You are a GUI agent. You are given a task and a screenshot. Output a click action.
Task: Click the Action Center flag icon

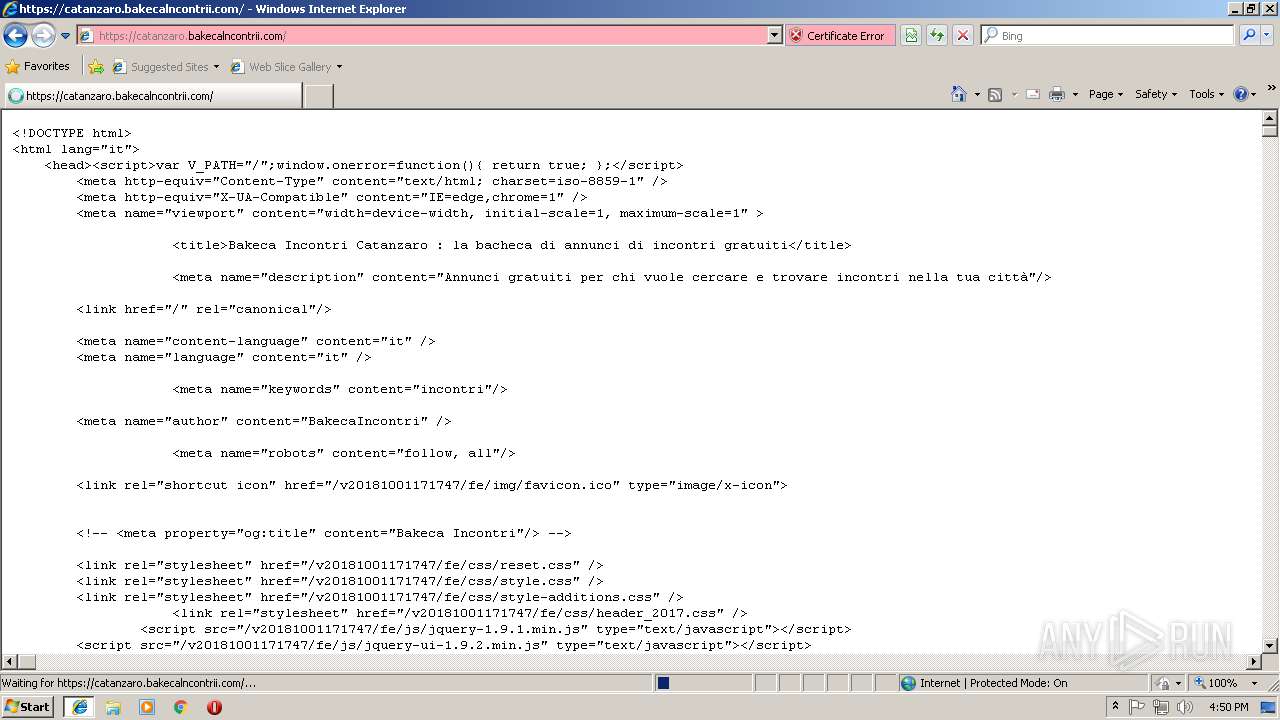tap(1138, 707)
